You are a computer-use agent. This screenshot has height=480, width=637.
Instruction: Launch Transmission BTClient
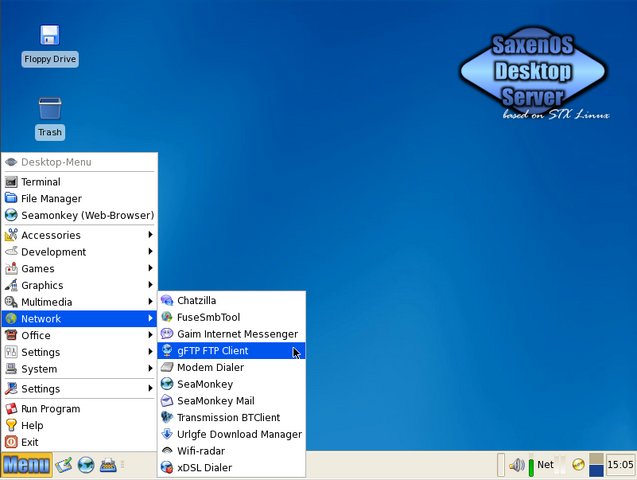point(231,417)
